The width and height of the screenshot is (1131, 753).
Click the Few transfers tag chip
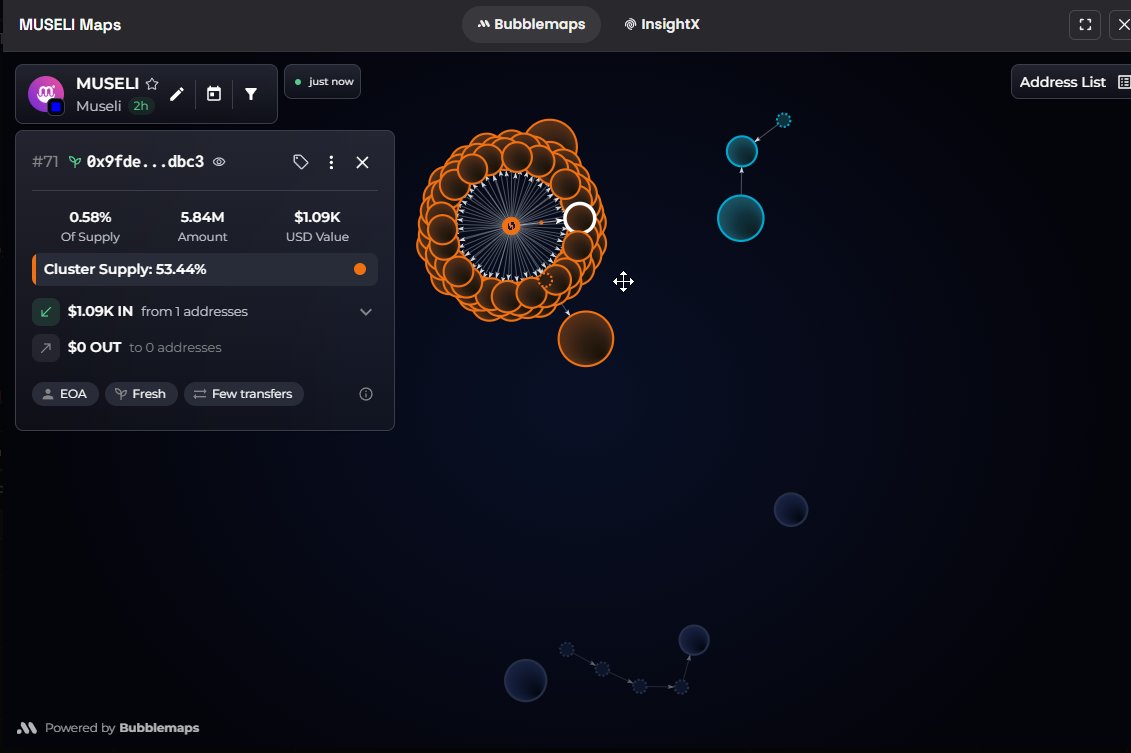coord(244,394)
